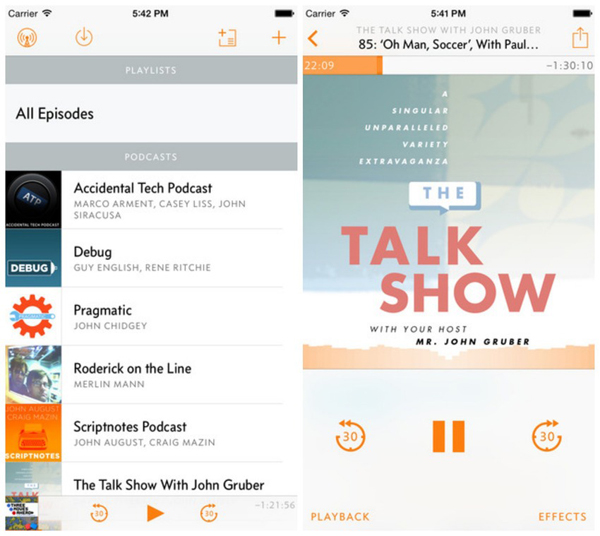600x536 pixels.
Task: Tap the ATP podcast artwork
Action: click(x=33, y=200)
